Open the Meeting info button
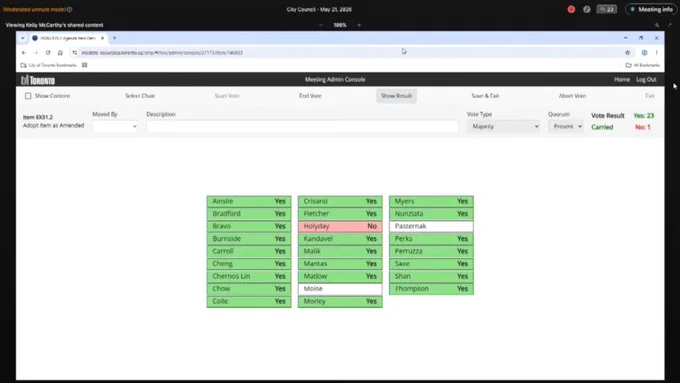Image resolution: width=680 pixels, height=383 pixels. point(652,9)
